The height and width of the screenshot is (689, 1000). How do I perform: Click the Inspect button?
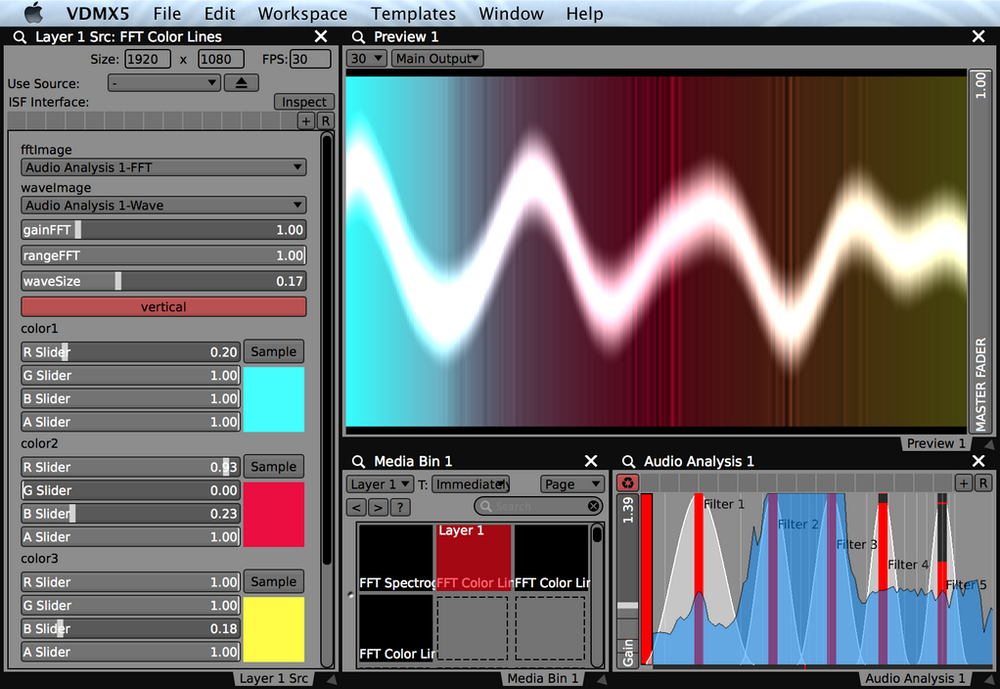[x=304, y=102]
